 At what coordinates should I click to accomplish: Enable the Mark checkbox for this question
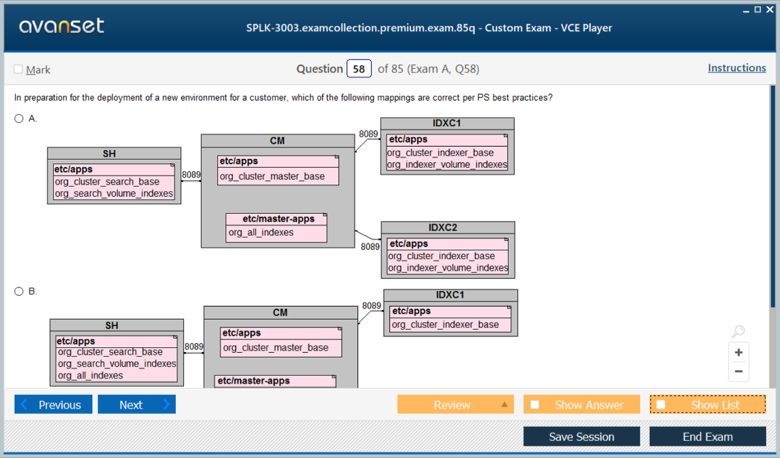18,69
